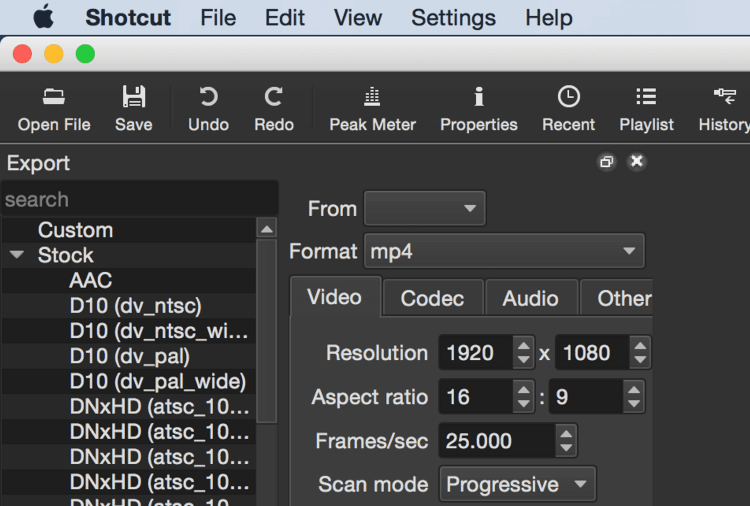Image resolution: width=750 pixels, height=506 pixels.
Task: Switch to the Audio tab
Action: [531, 298]
